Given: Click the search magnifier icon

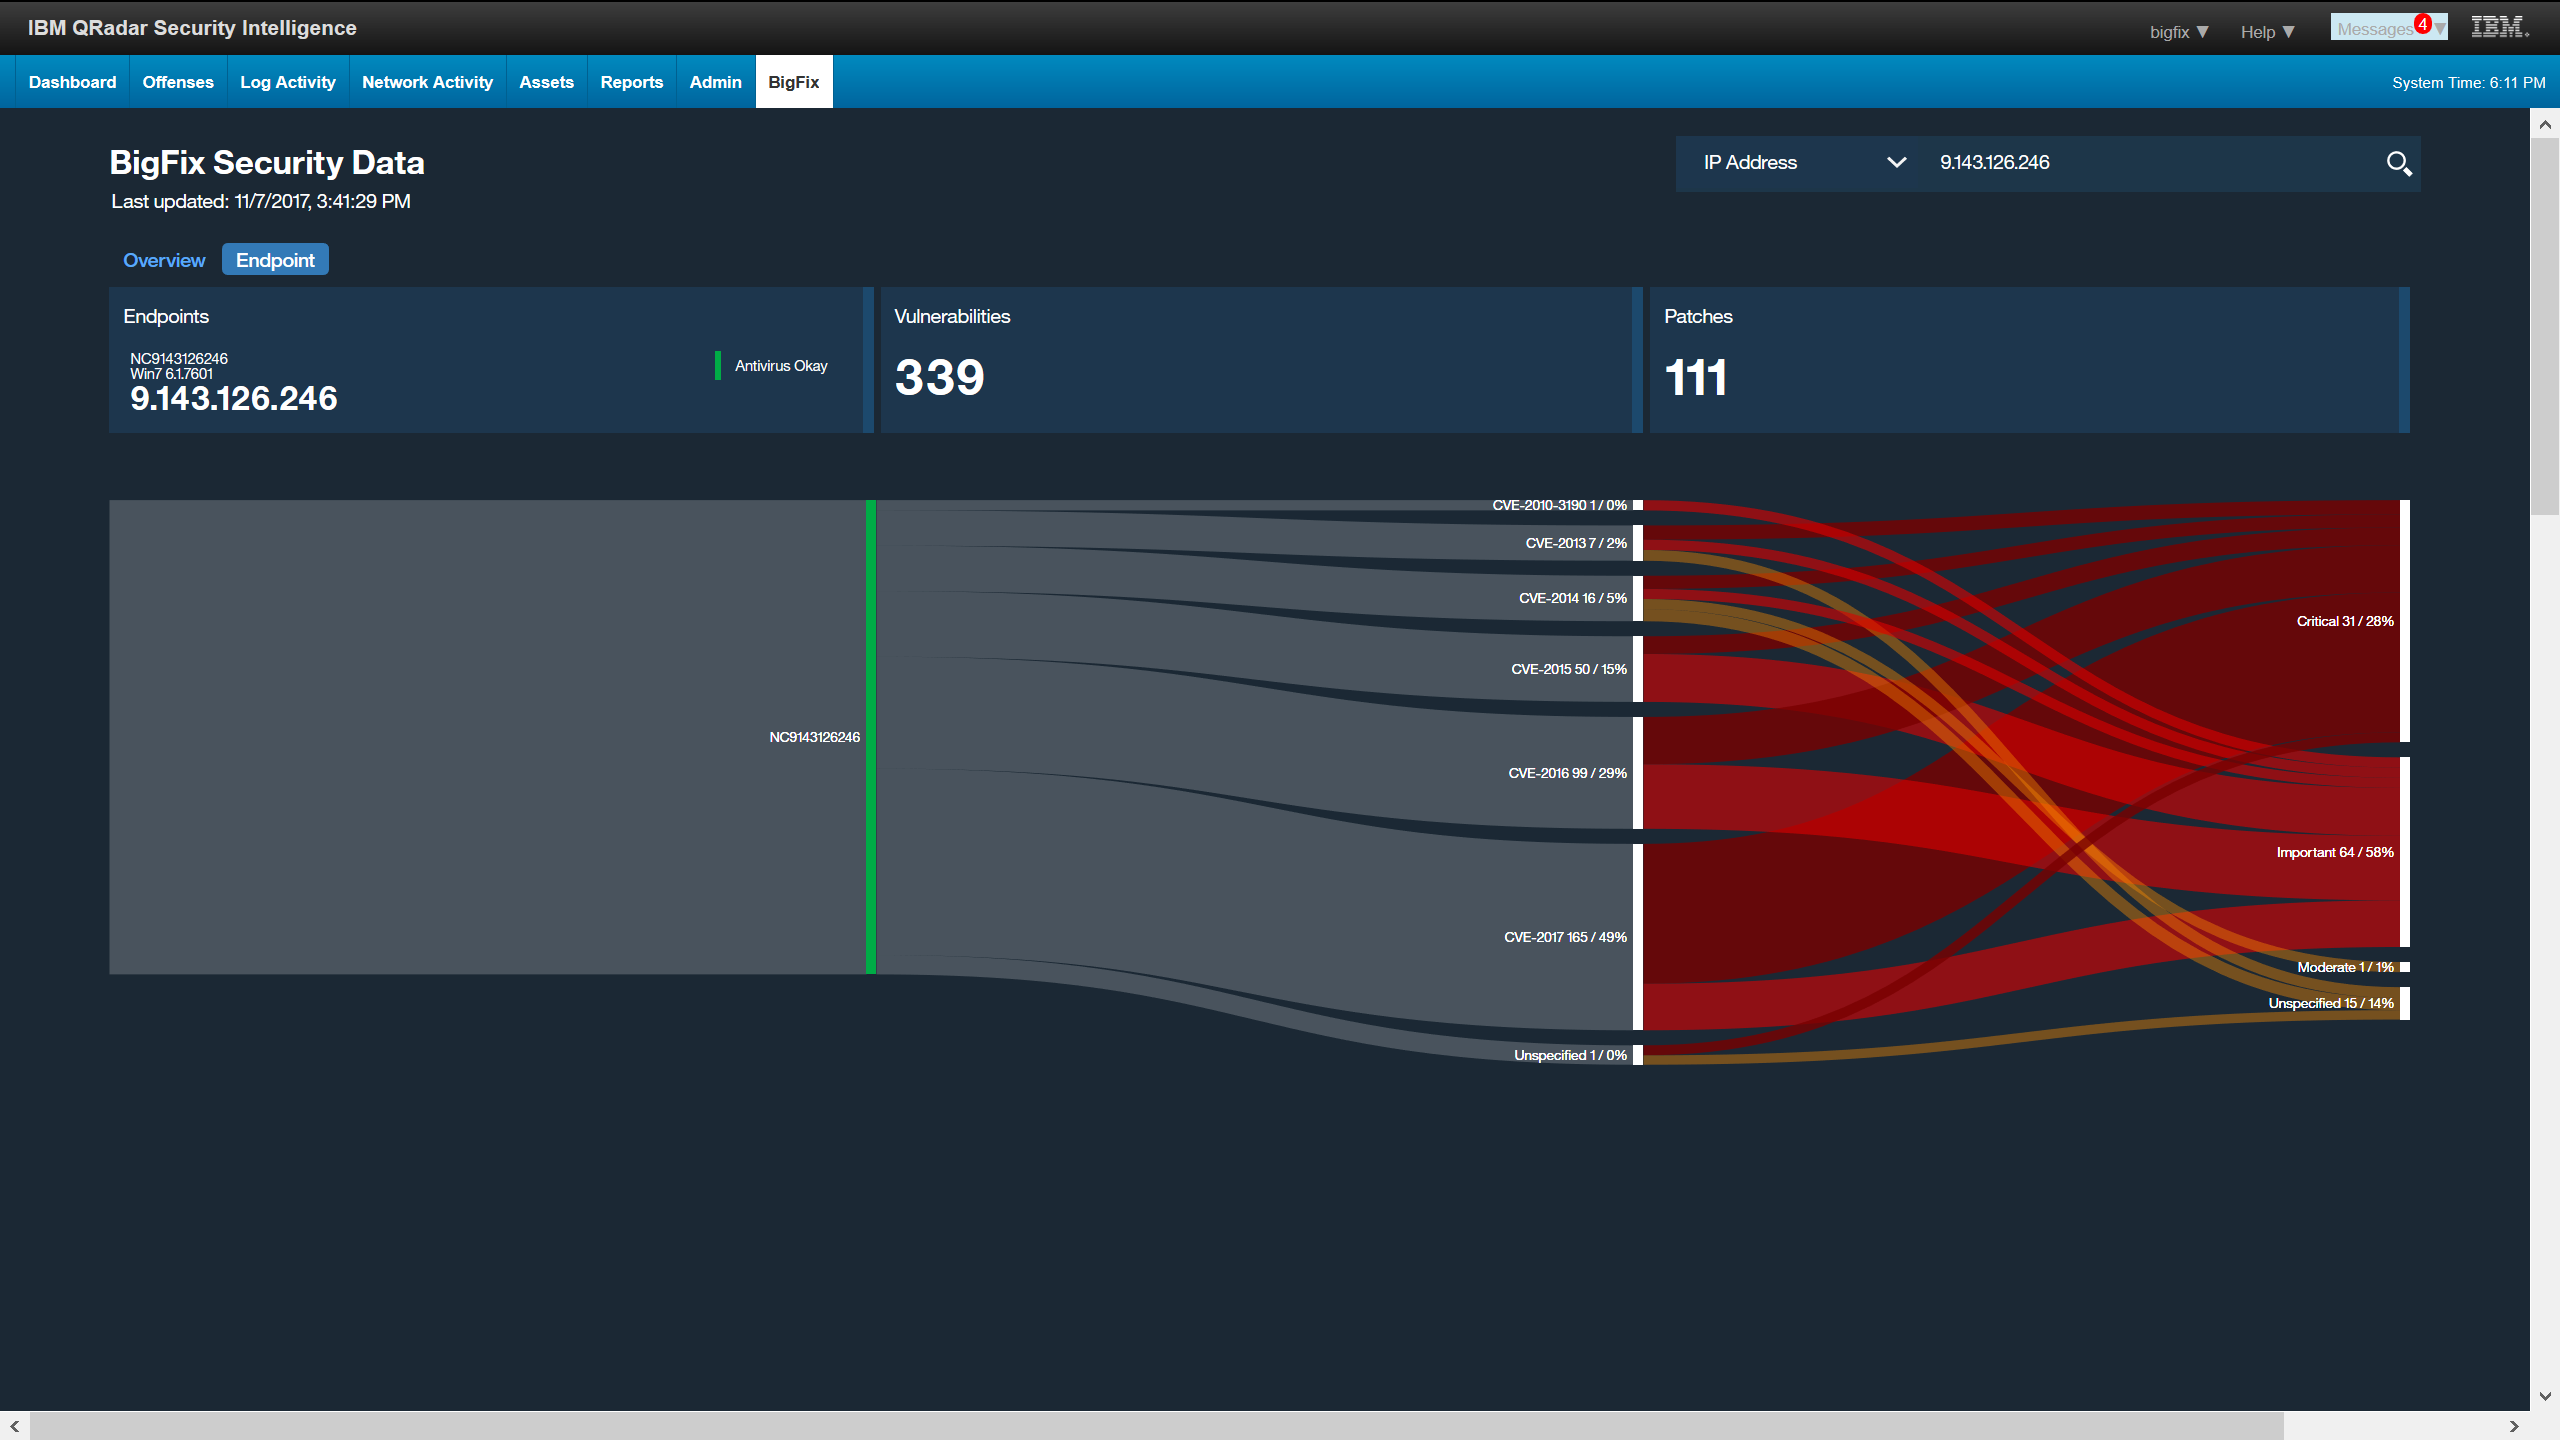Looking at the screenshot, I should (2400, 162).
